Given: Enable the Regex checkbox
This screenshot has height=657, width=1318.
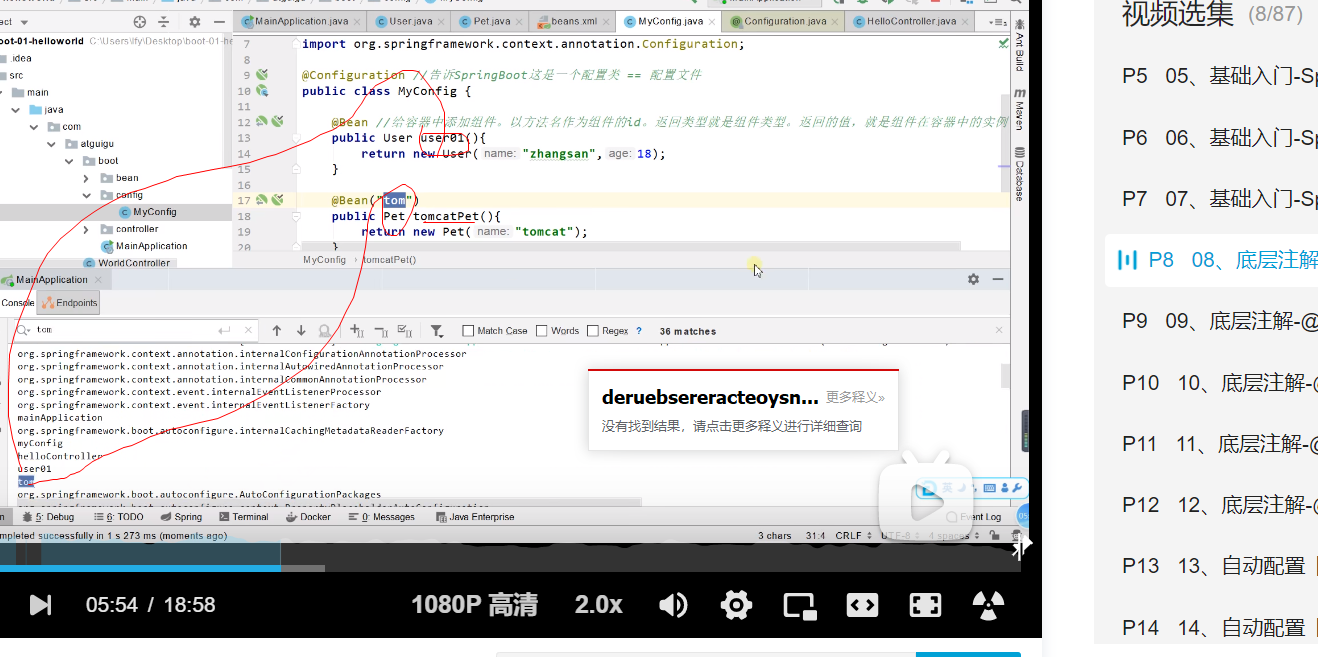Looking at the screenshot, I should coord(593,331).
